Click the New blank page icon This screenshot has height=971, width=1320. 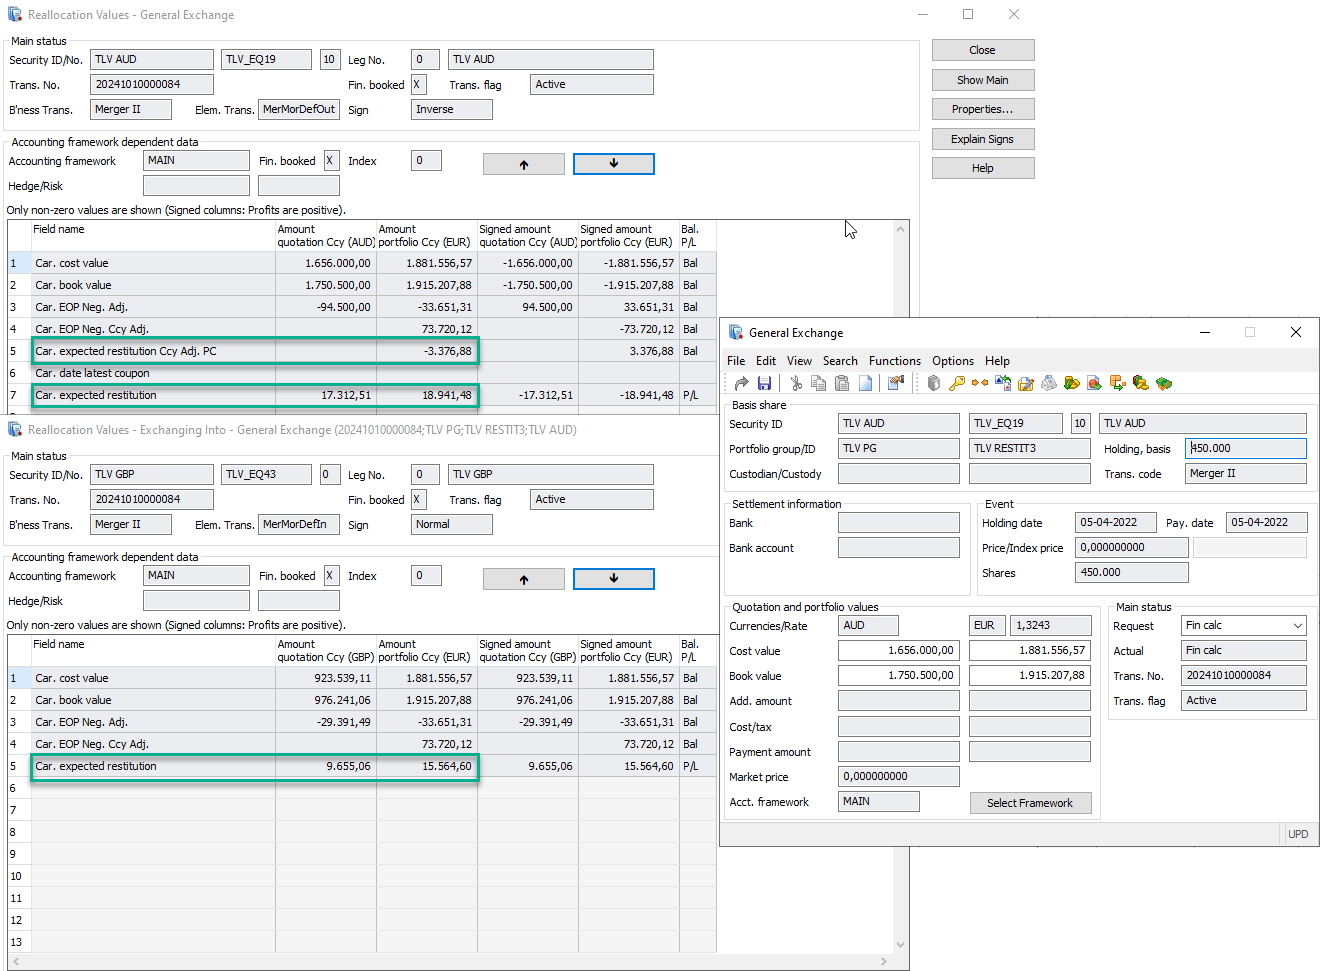pos(865,383)
